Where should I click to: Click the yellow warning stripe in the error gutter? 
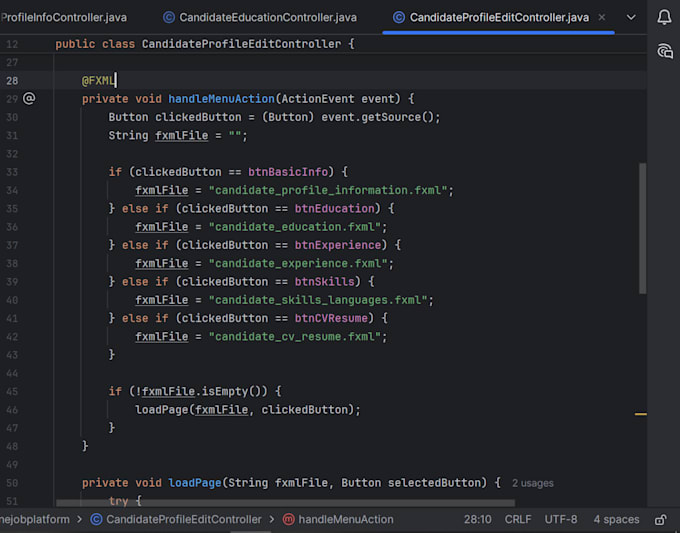coord(641,414)
